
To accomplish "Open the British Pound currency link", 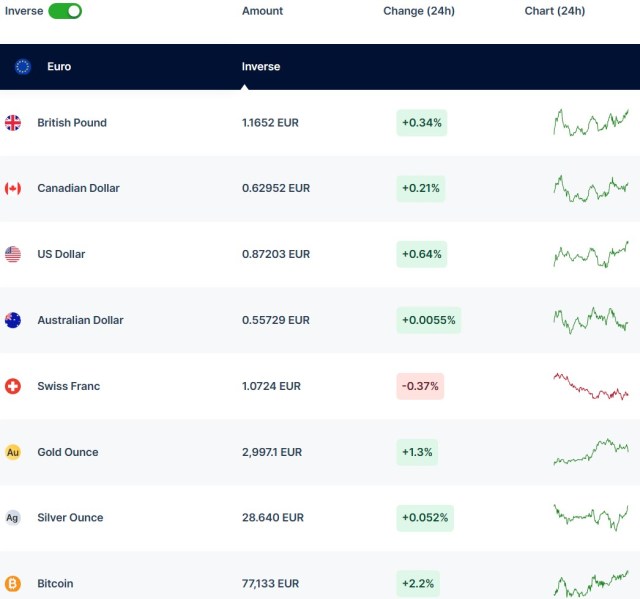I will 72,123.
